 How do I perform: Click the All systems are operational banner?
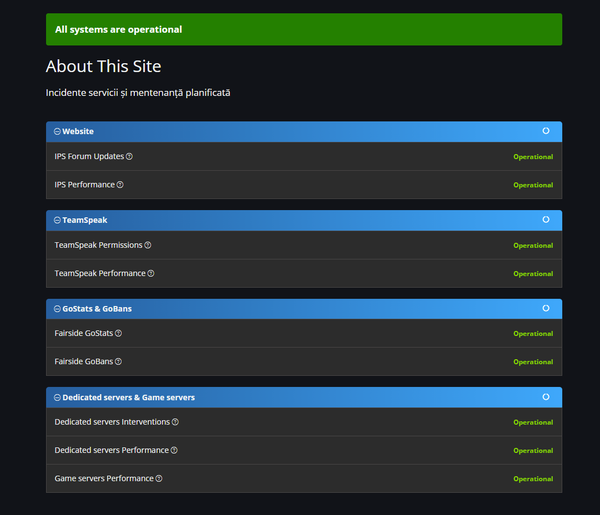coord(304,29)
